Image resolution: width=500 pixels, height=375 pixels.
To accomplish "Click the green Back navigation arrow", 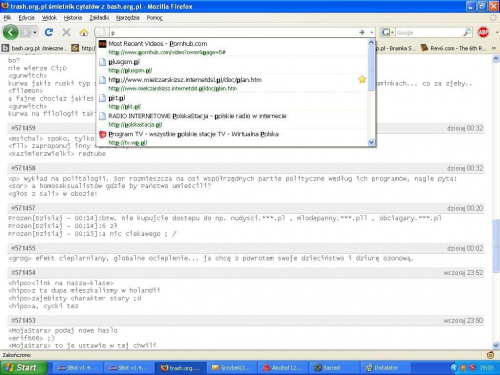I will click(x=11, y=32).
